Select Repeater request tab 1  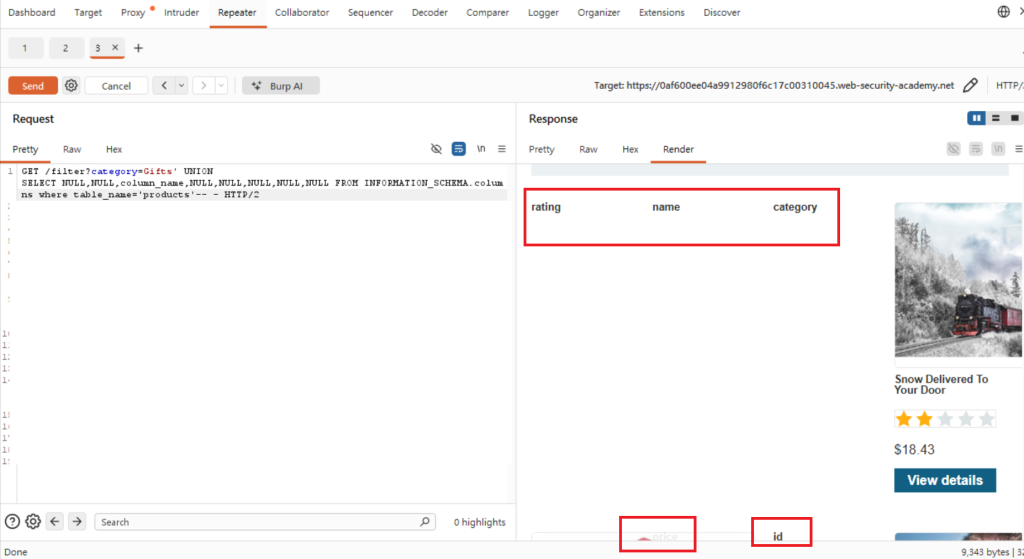click(x=25, y=48)
